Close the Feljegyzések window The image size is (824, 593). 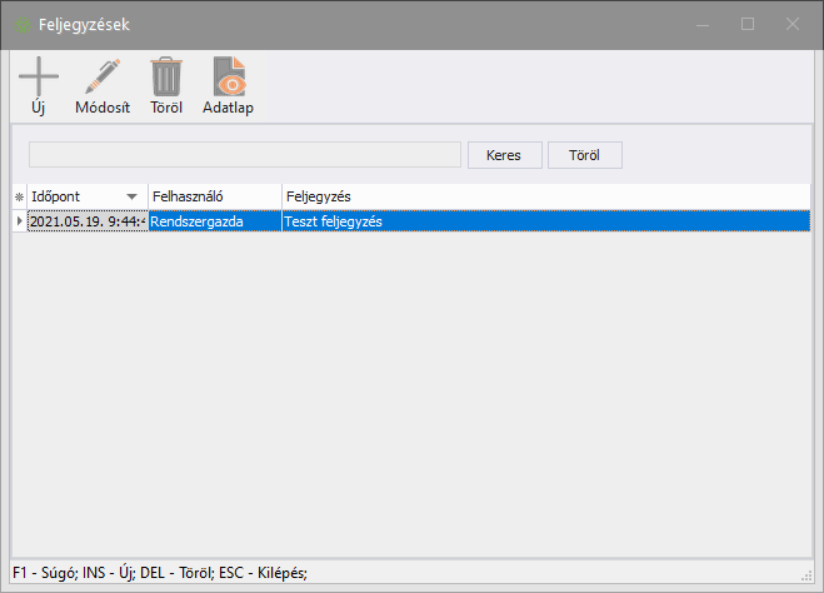[x=793, y=24]
